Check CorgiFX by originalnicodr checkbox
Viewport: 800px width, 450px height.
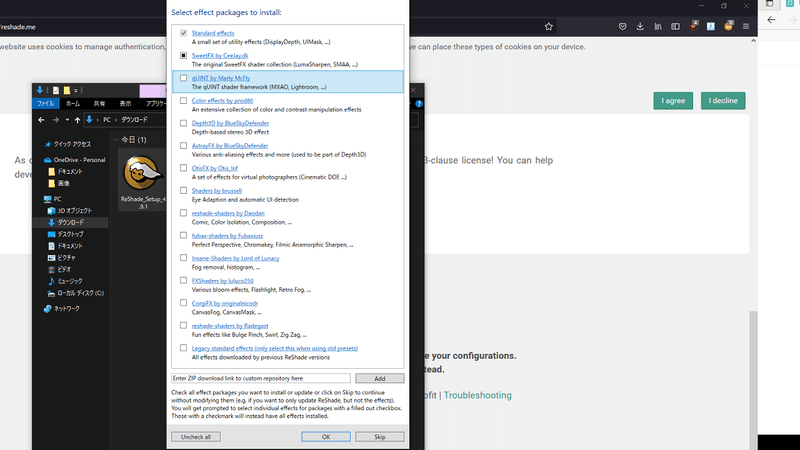click(x=183, y=303)
